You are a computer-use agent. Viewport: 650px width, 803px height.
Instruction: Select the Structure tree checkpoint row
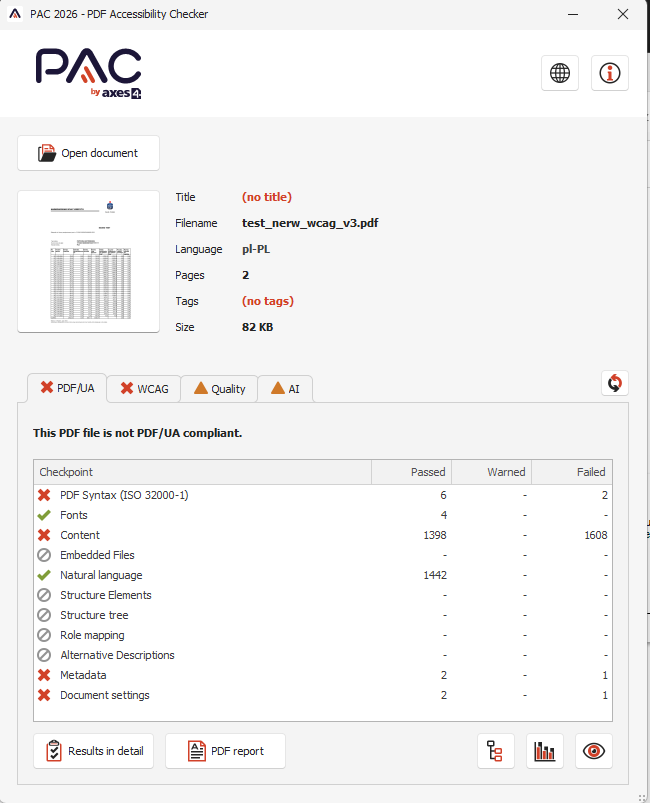323,615
